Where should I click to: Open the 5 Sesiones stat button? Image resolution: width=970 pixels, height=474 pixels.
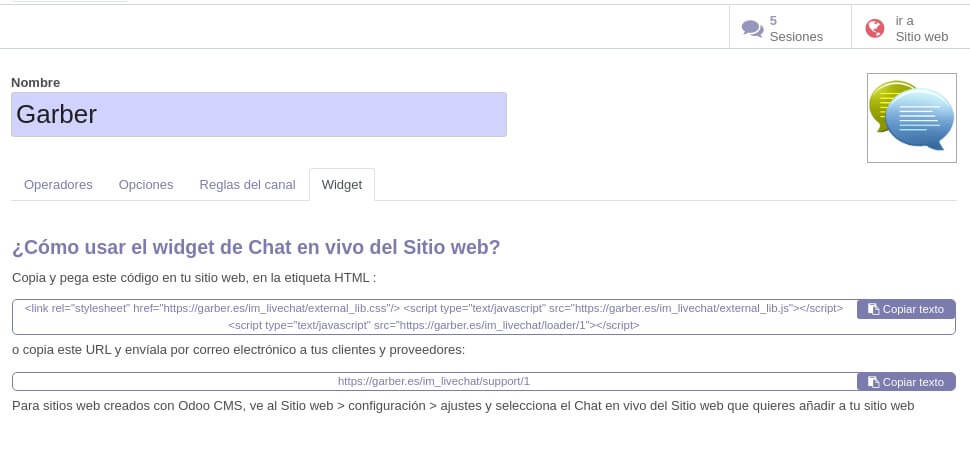click(790, 28)
